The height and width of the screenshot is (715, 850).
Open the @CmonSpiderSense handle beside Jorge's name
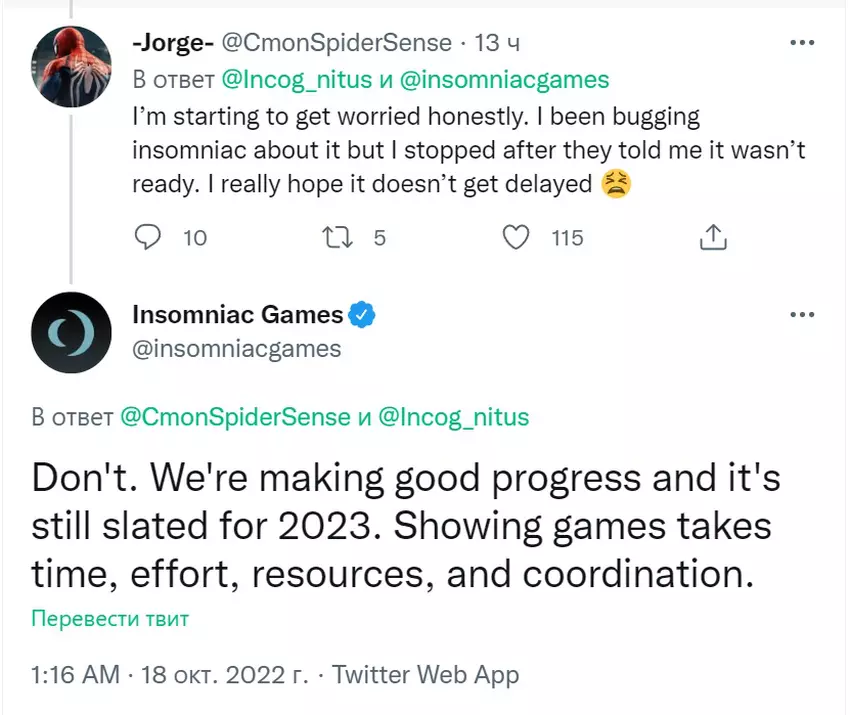[x=334, y=44]
